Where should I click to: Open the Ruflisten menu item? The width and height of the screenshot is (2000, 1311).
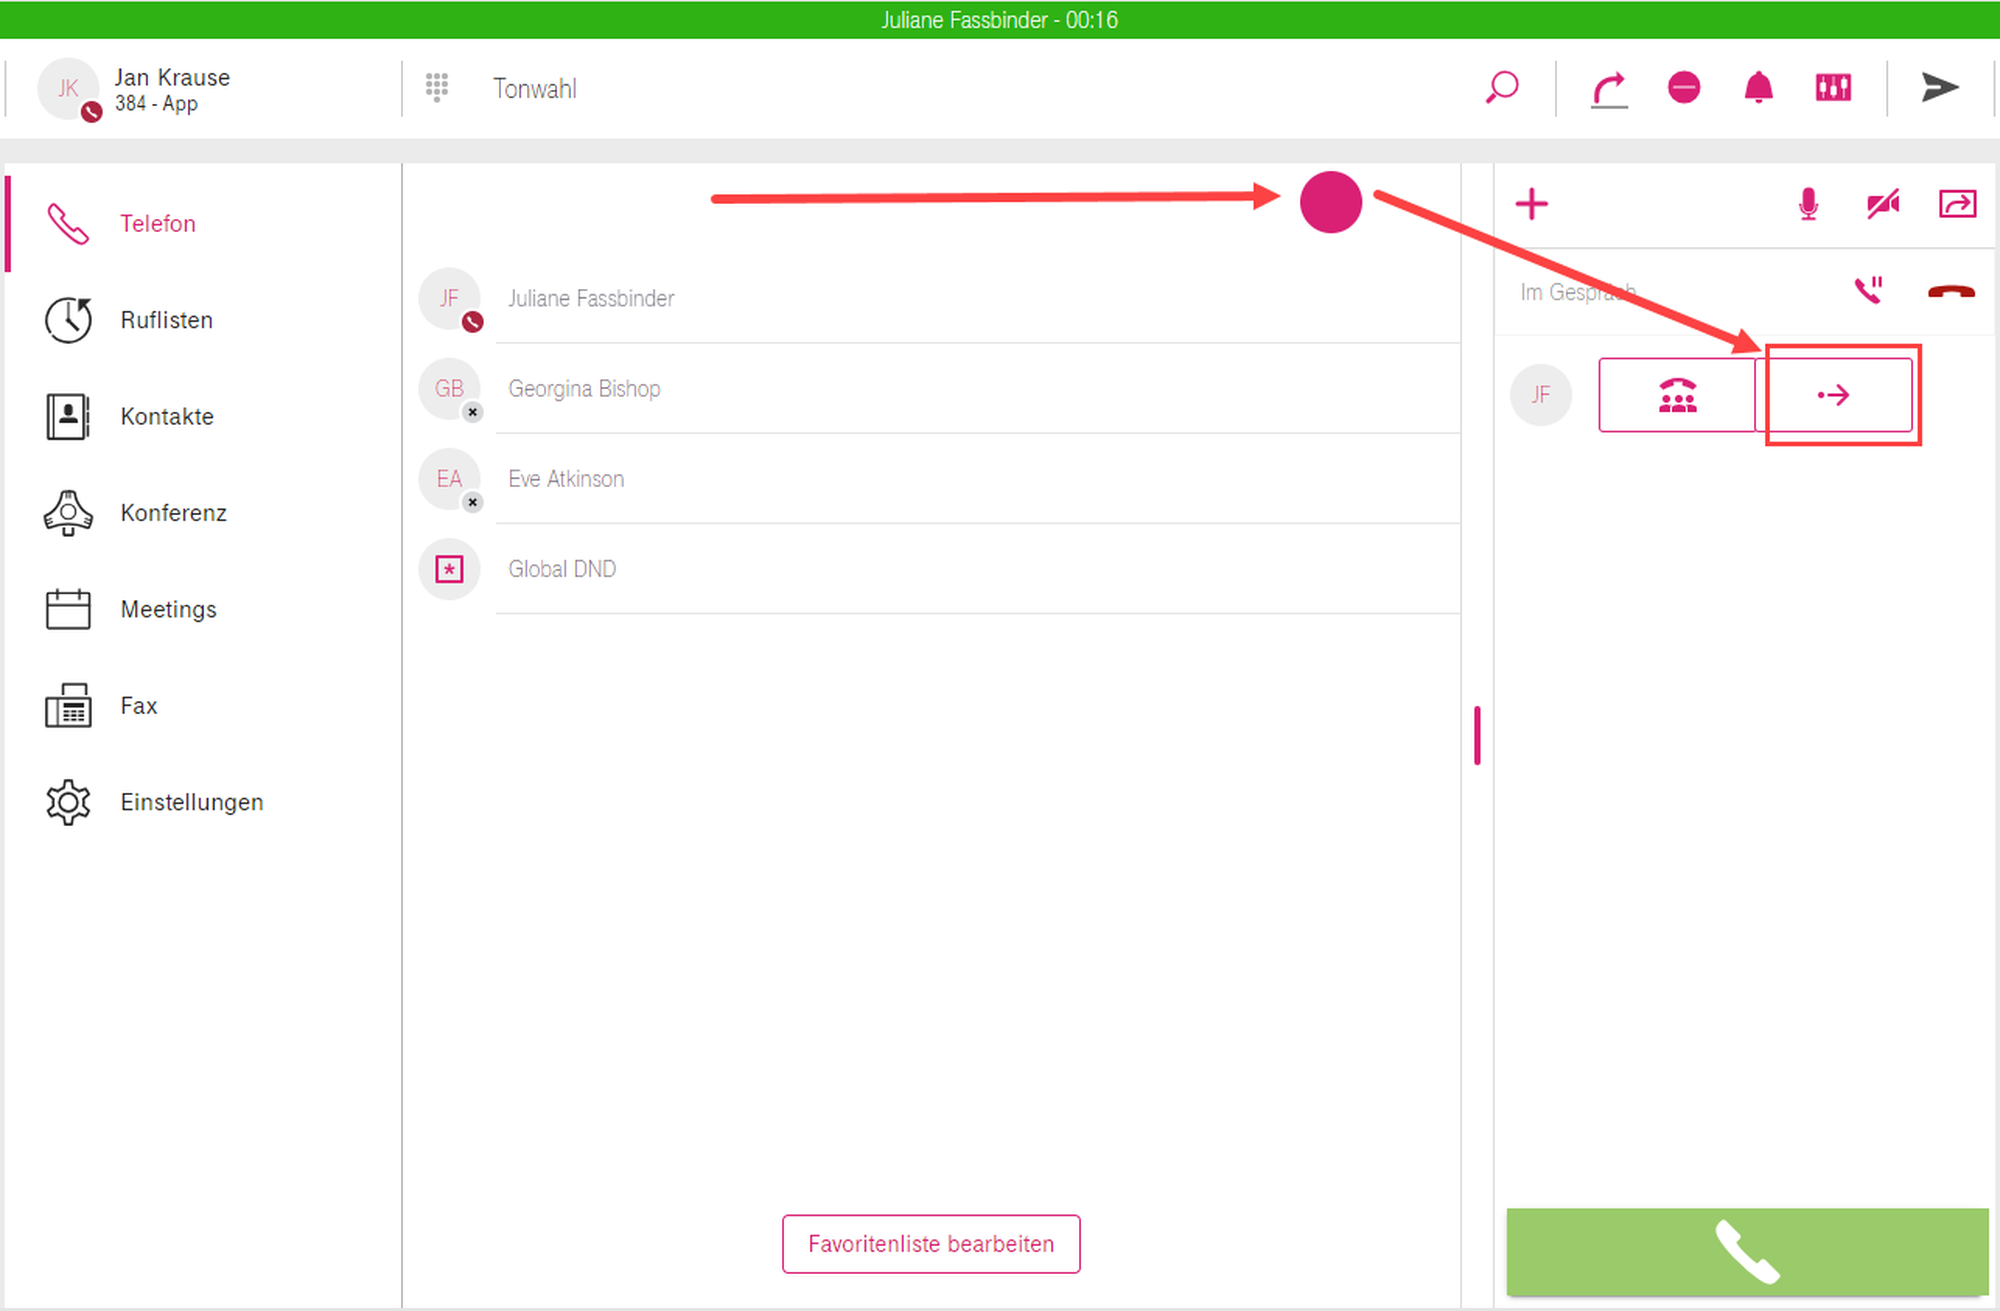[x=166, y=320]
